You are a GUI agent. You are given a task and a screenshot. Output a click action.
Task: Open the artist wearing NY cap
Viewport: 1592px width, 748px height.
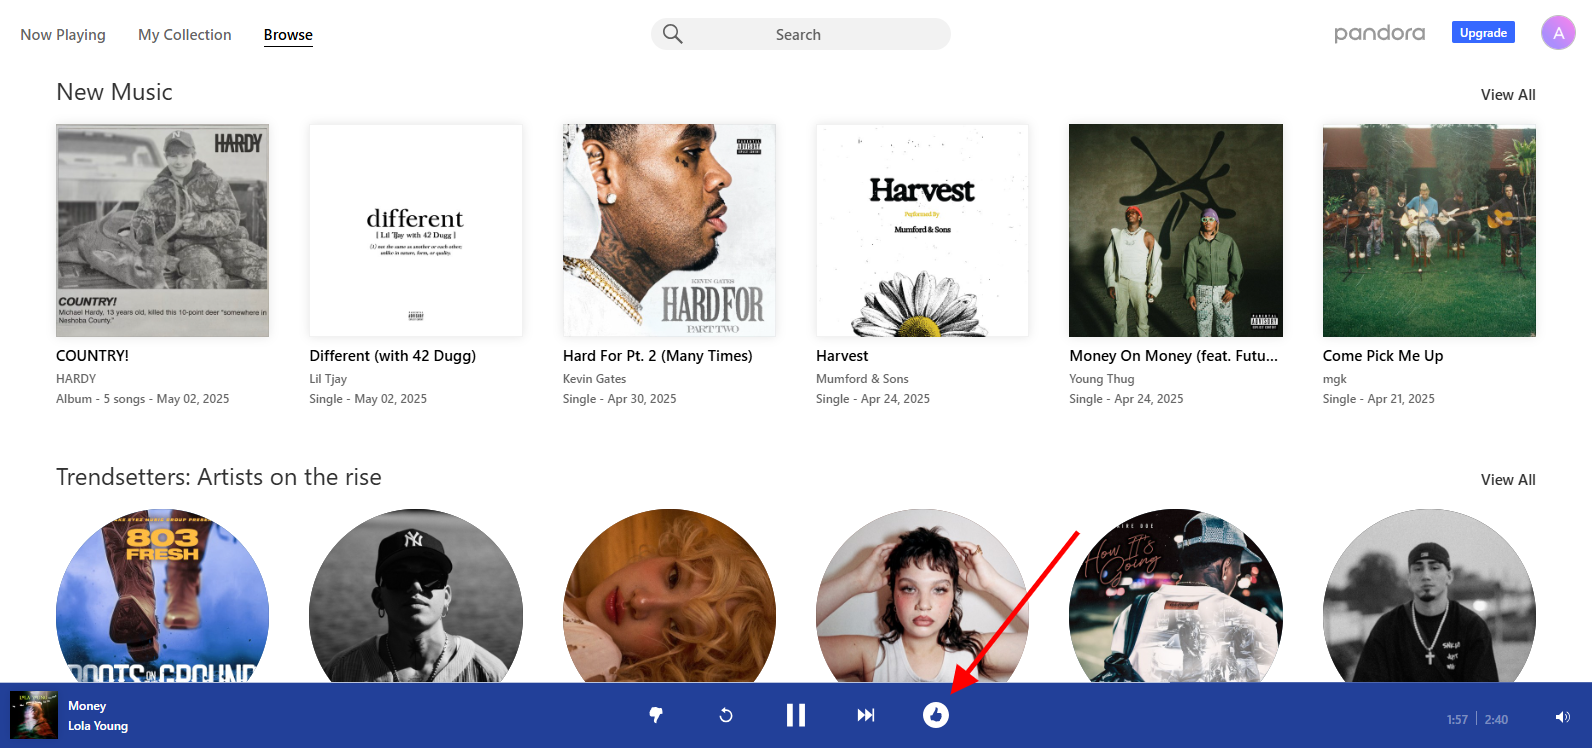click(x=416, y=596)
